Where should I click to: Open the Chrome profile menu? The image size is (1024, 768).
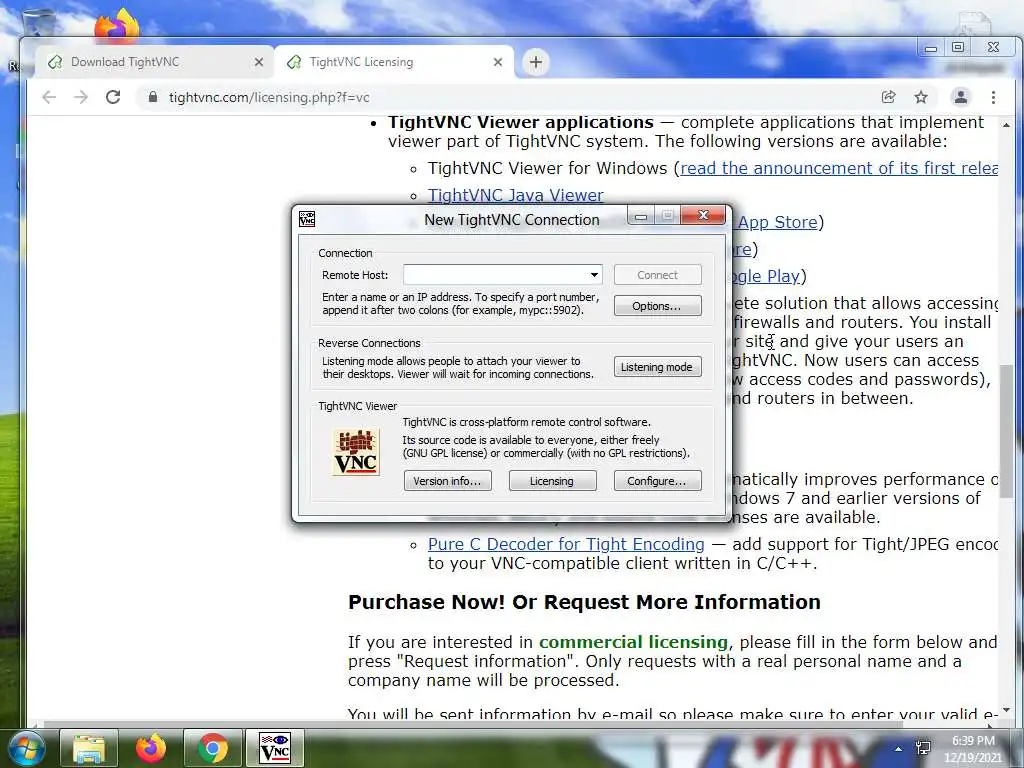961,97
